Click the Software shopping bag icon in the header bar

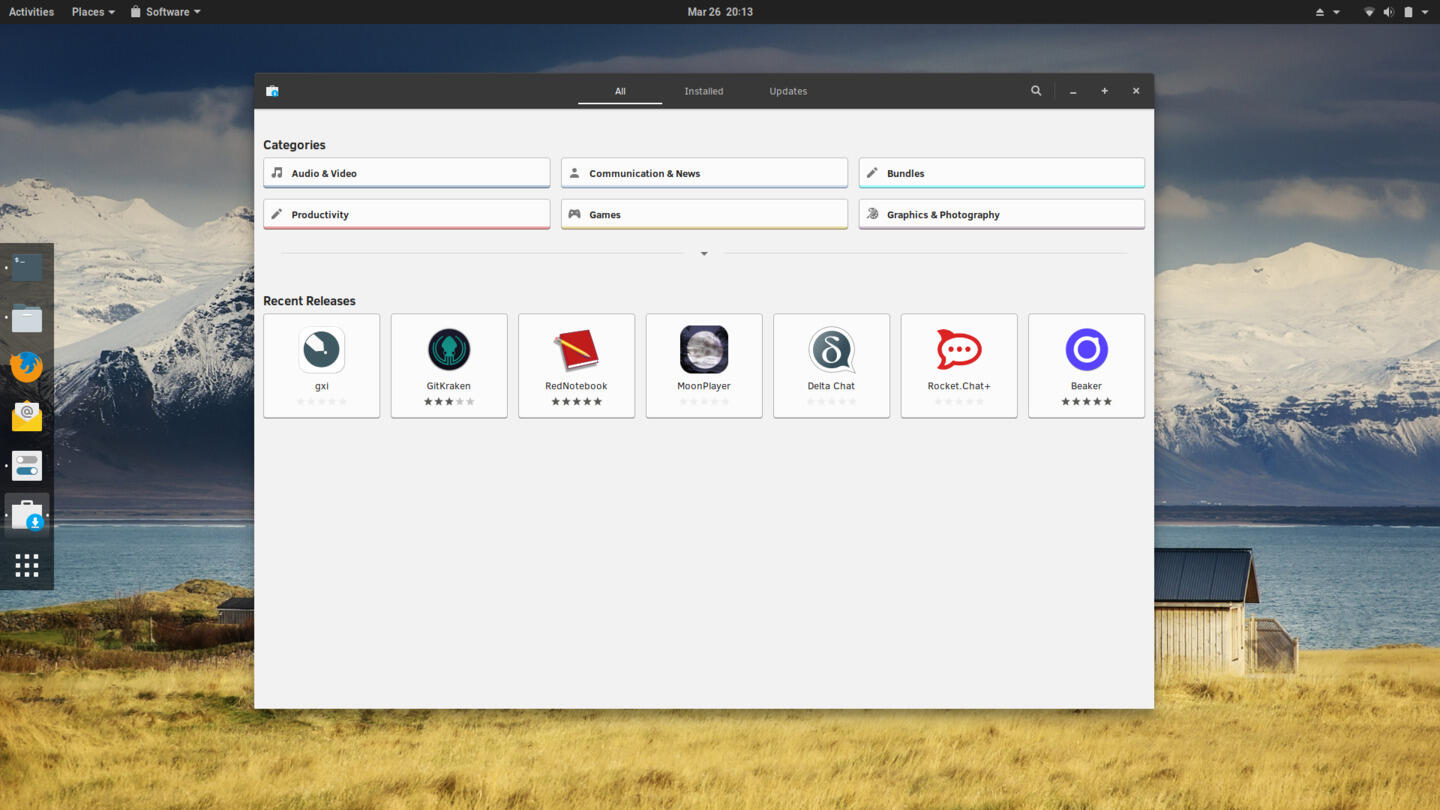(x=272, y=91)
